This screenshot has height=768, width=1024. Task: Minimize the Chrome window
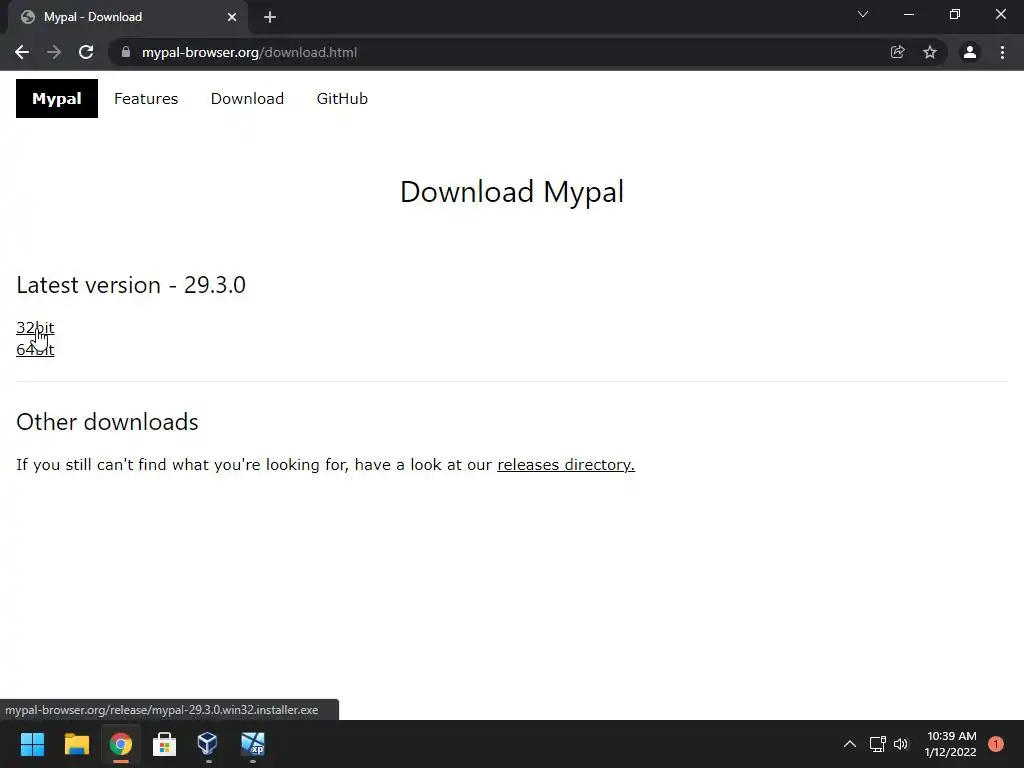908,14
